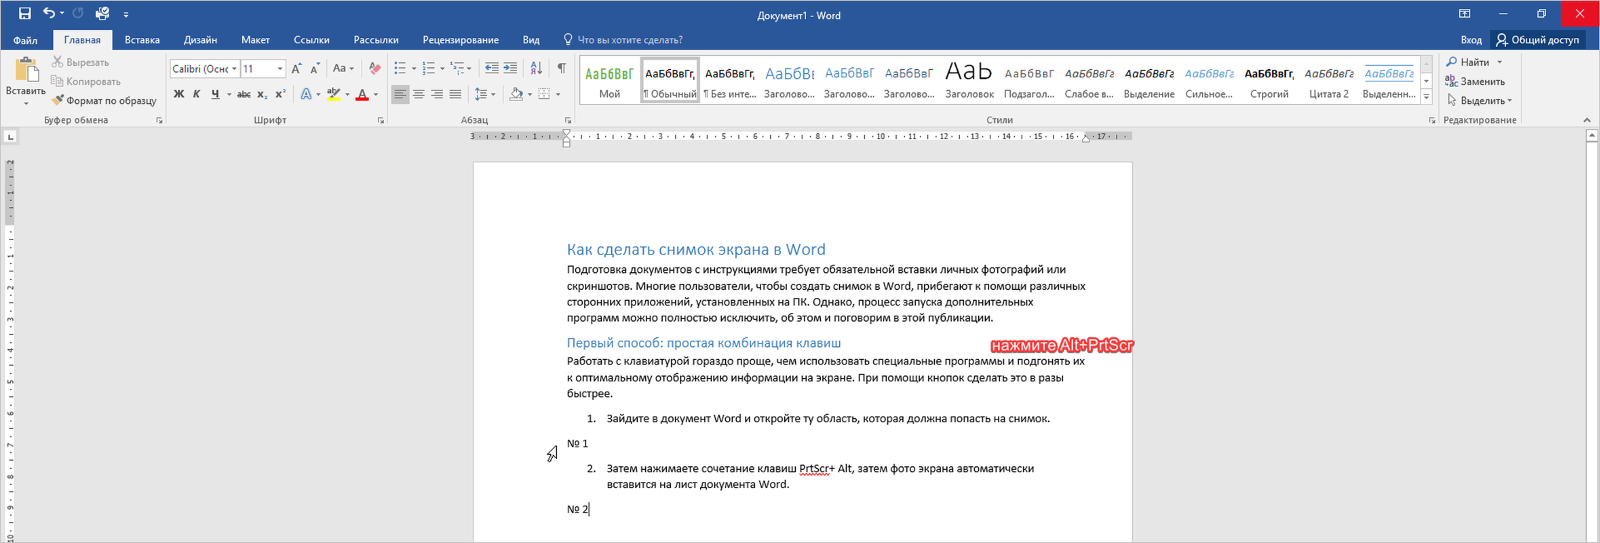This screenshot has height=543, width=1600.
Task: Click the 'Что вы хотите сделать?' search field
Action: click(x=629, y=40)
